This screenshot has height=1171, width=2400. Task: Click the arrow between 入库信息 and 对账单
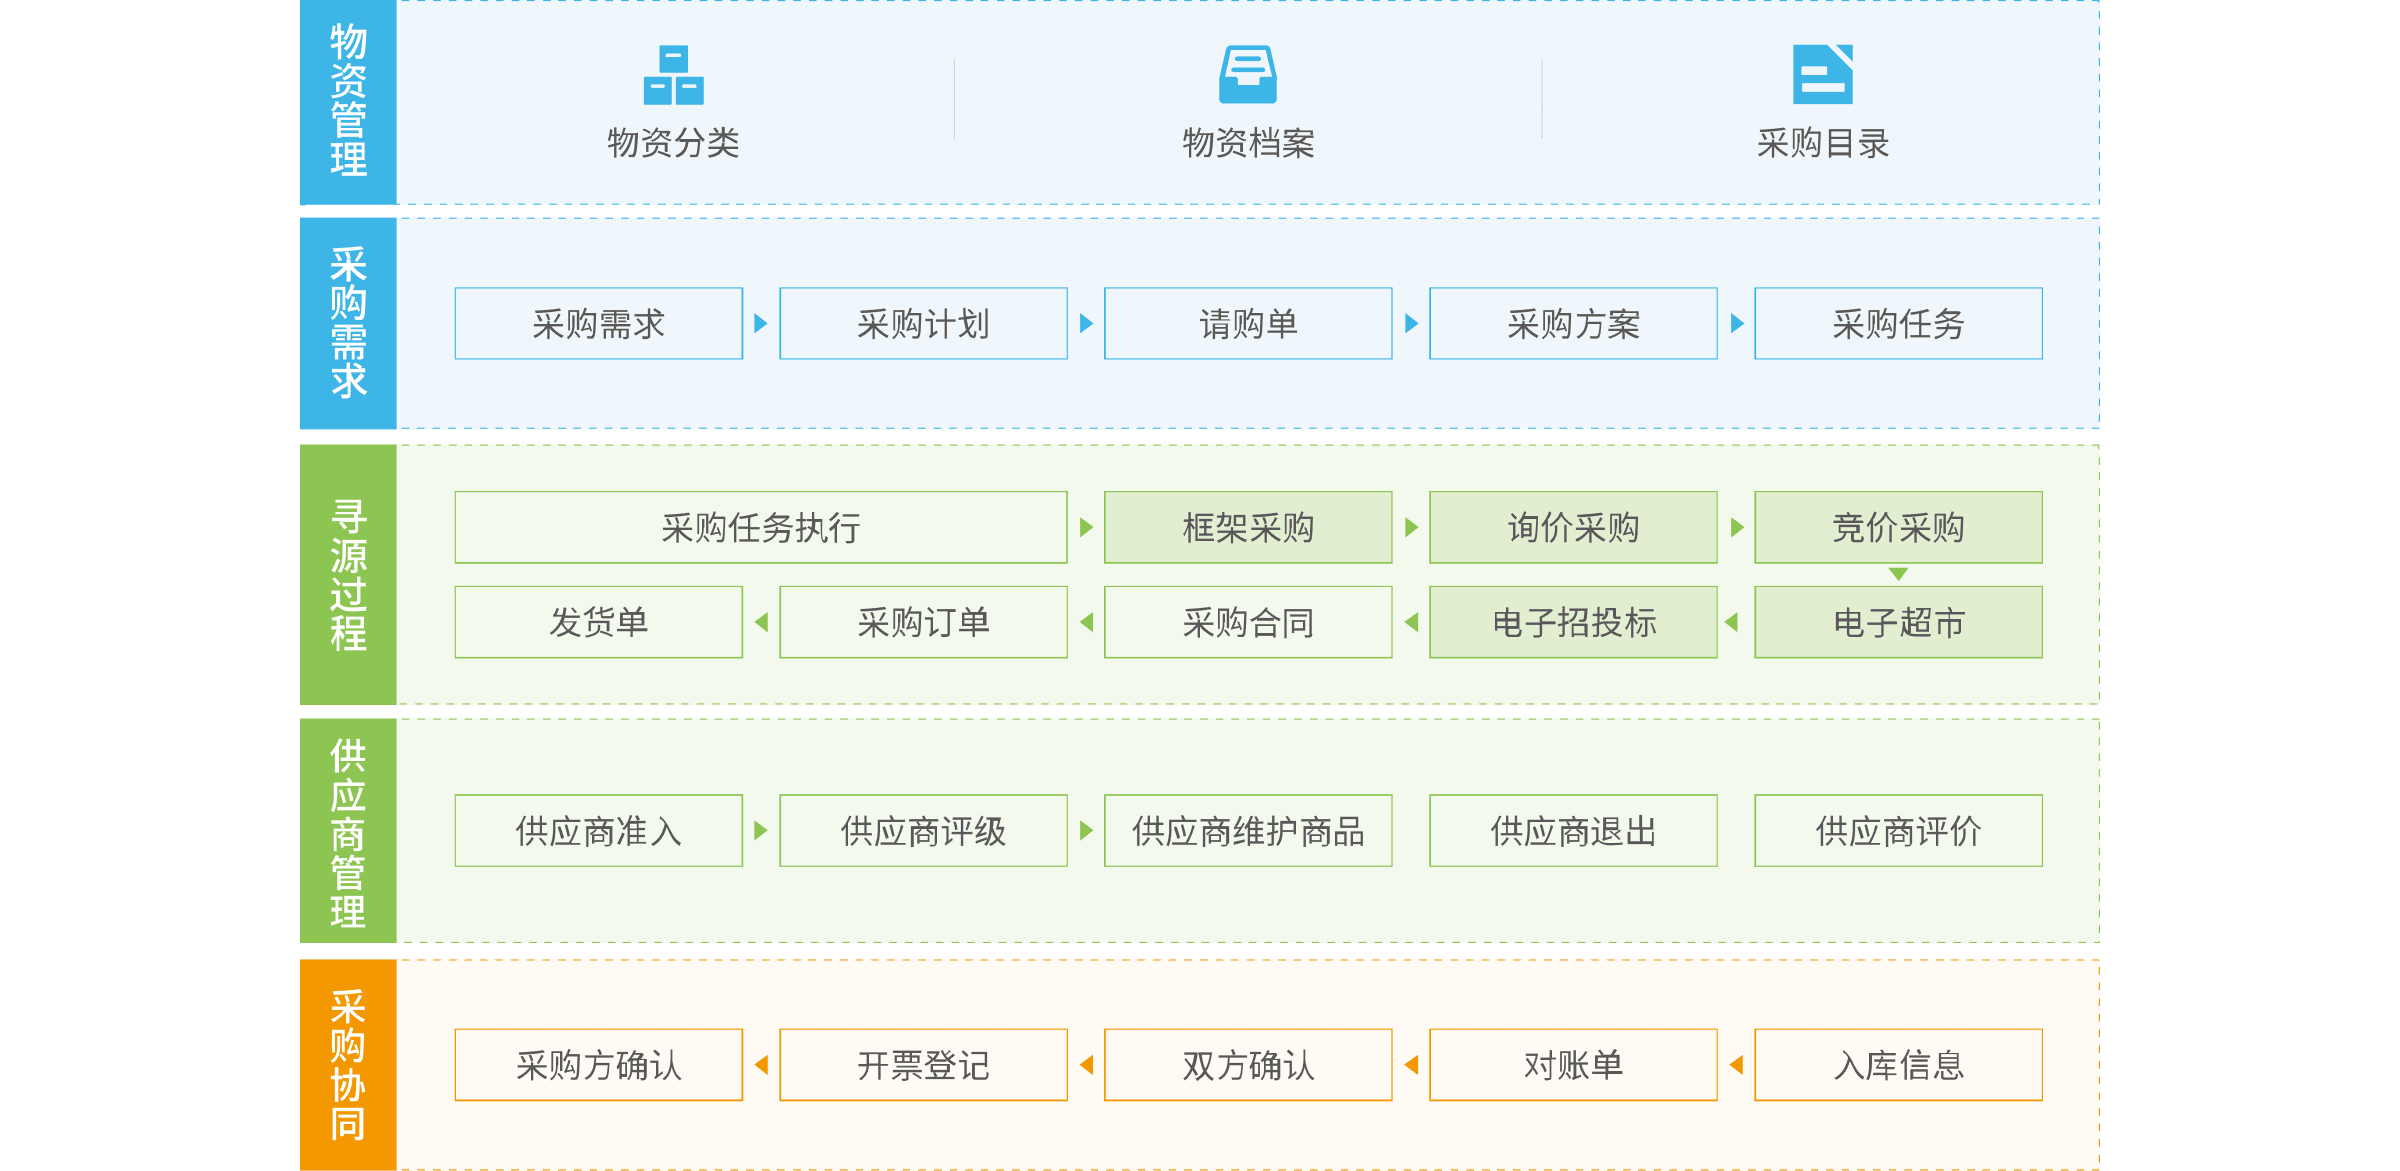pos(1736,1065)
